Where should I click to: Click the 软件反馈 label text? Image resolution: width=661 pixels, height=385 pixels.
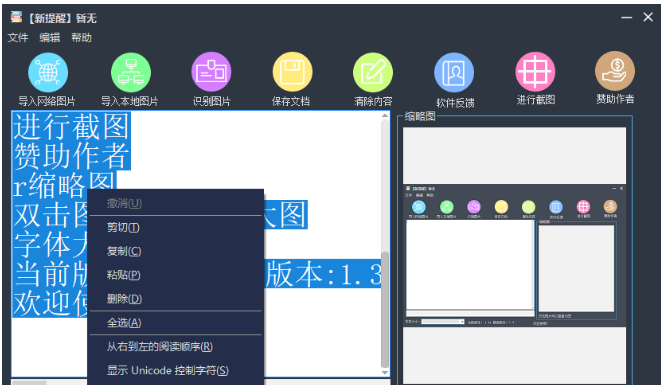coord(455,102)
